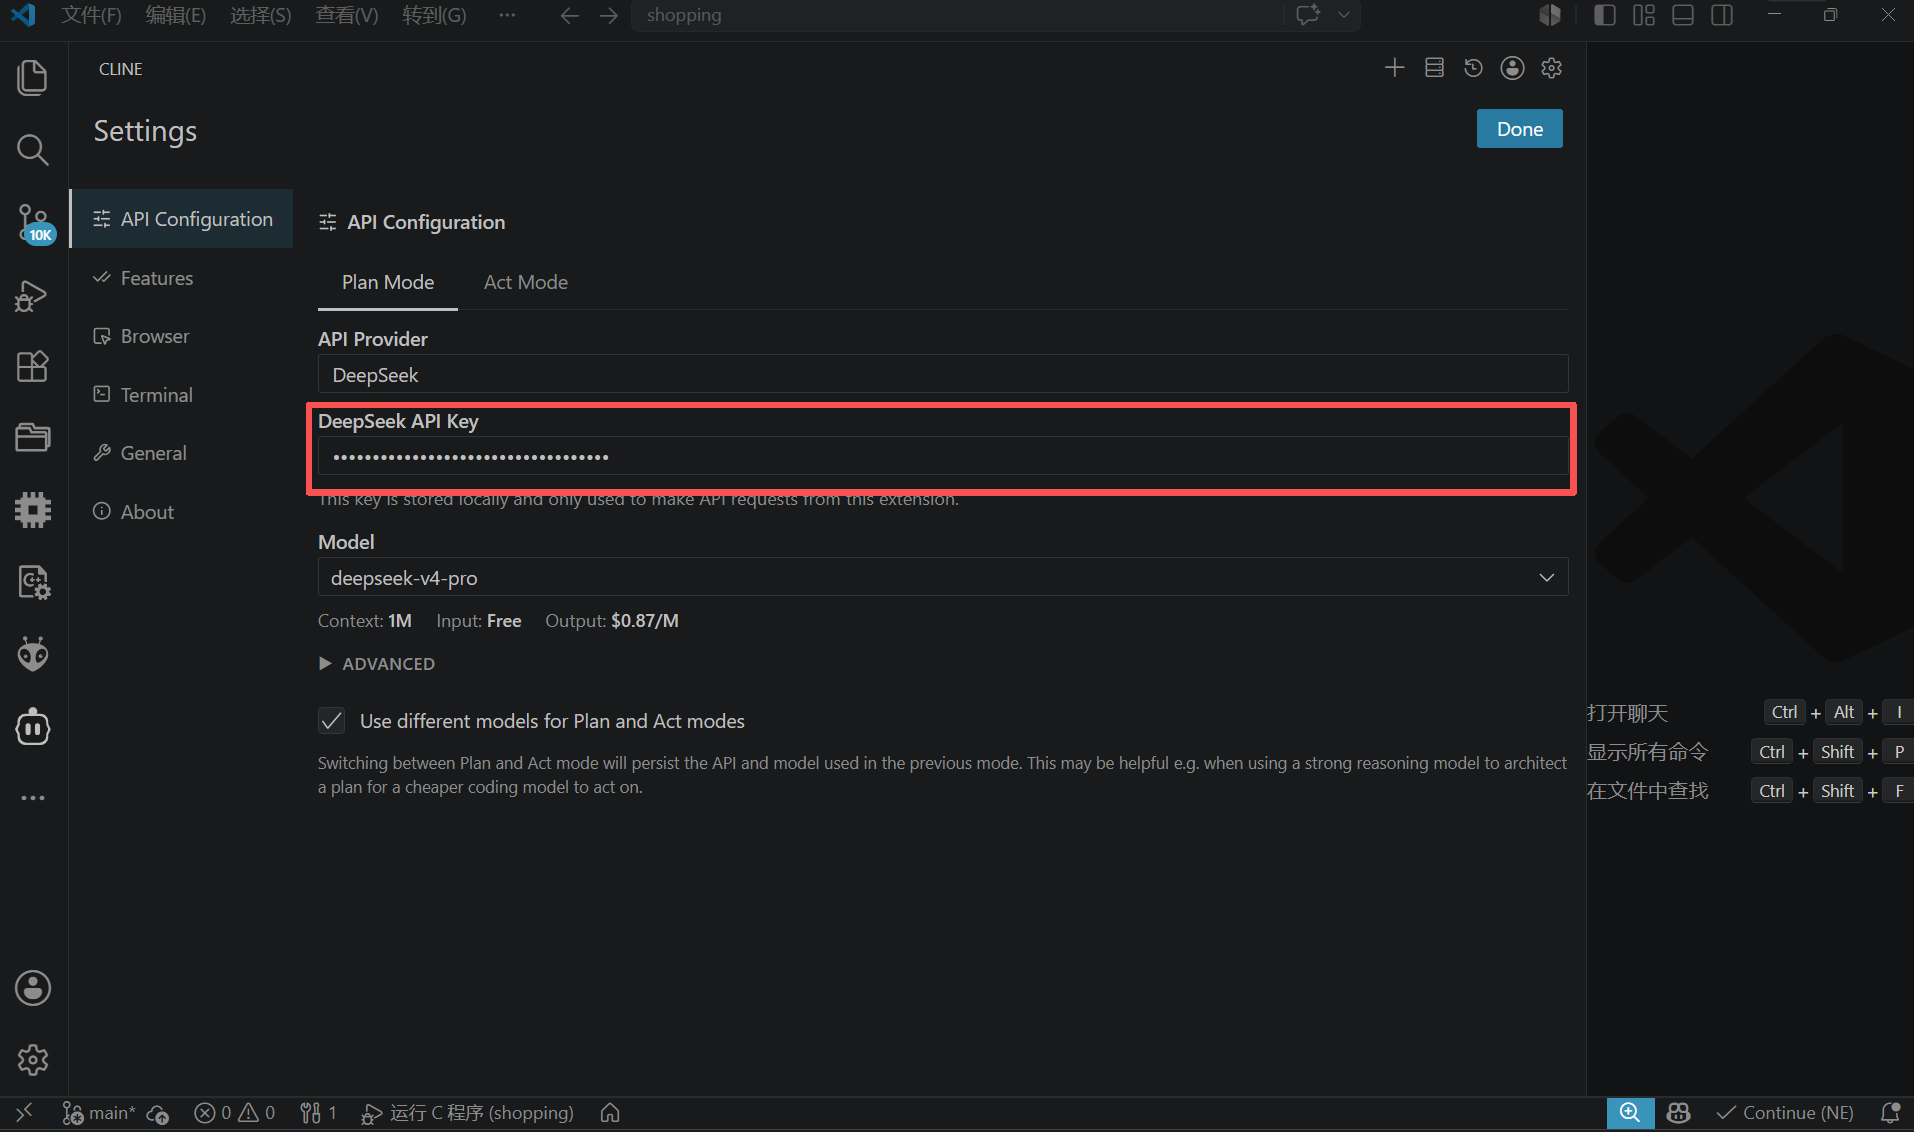
Task: Open remote window indicator in status bar
Action: [24, 1113]
